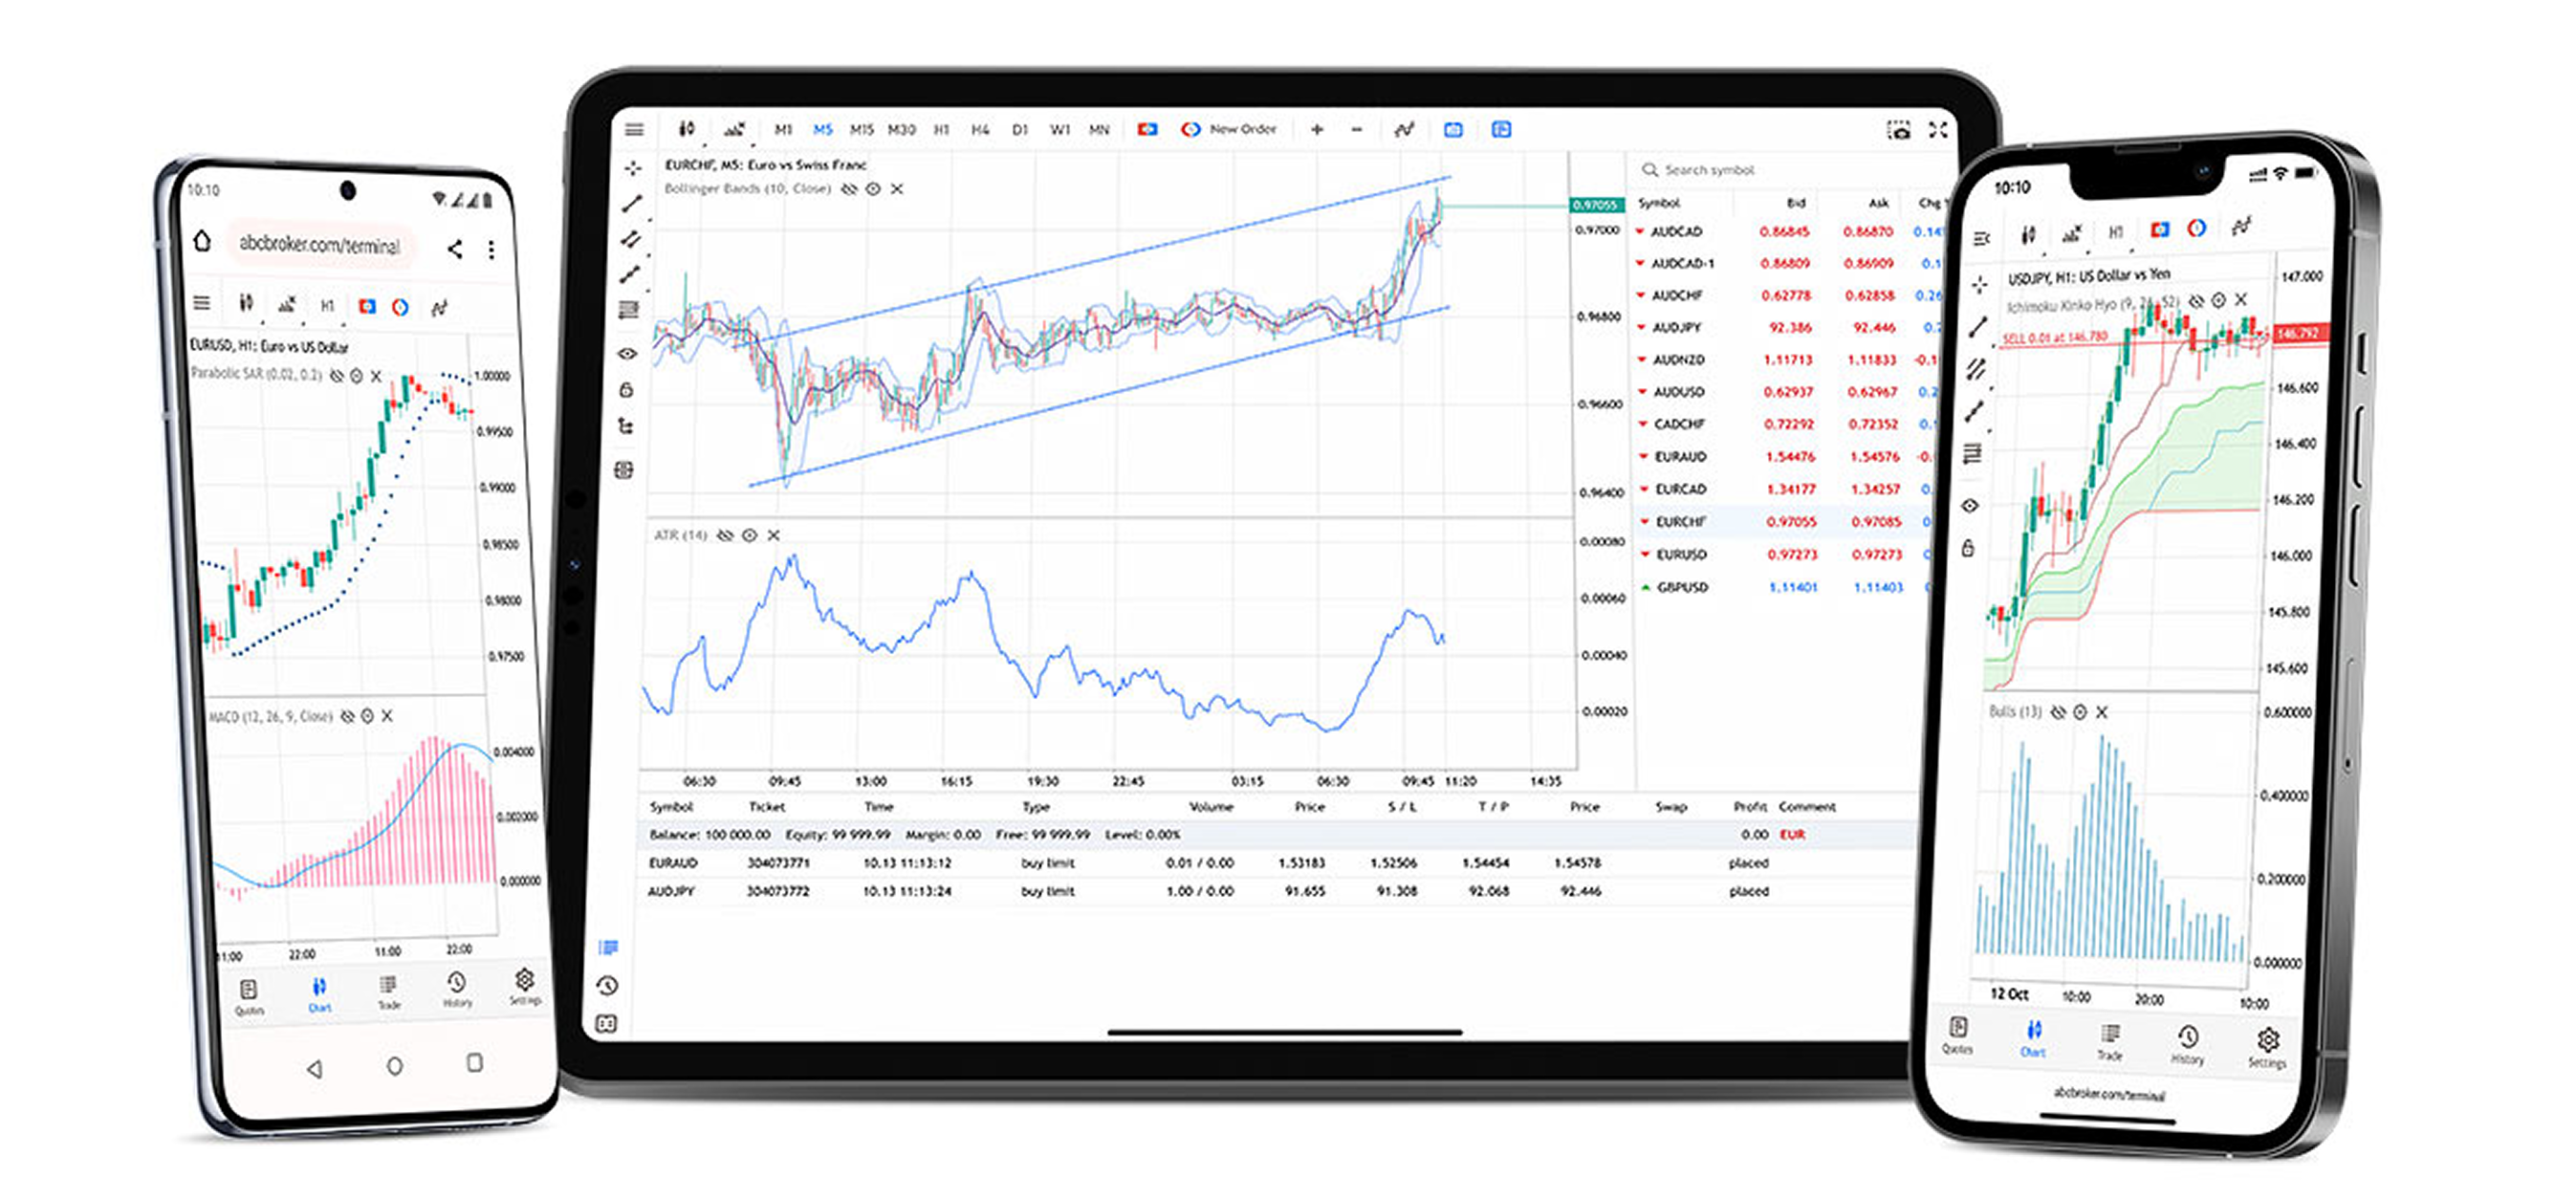Hide the Parabolic SAR indicator
The height and width of the screenshot is (1199, 2576).
(337, 376)
